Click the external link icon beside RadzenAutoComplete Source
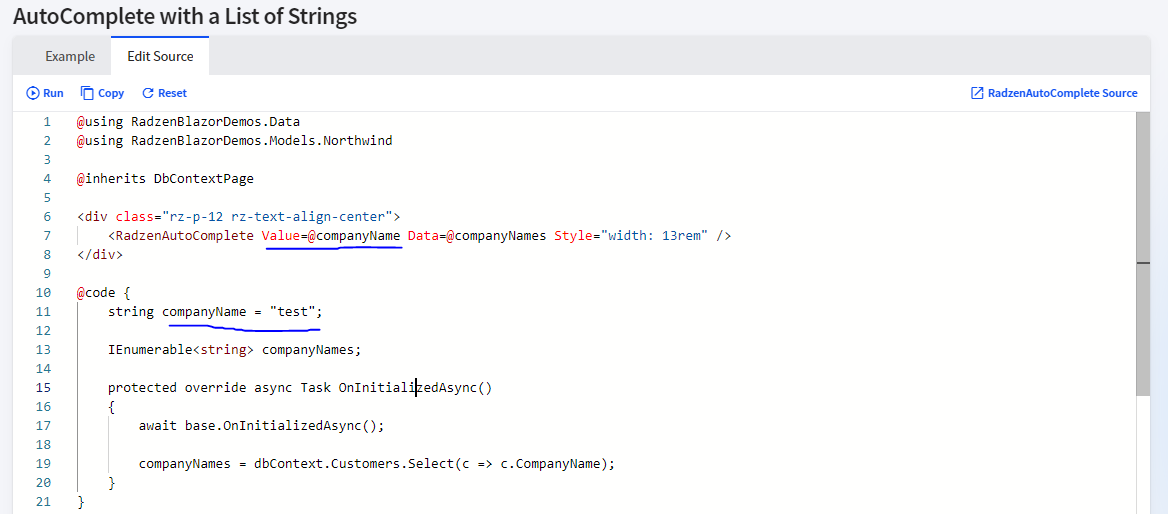This screenshot has width=1168, height=514. point(977,93)
